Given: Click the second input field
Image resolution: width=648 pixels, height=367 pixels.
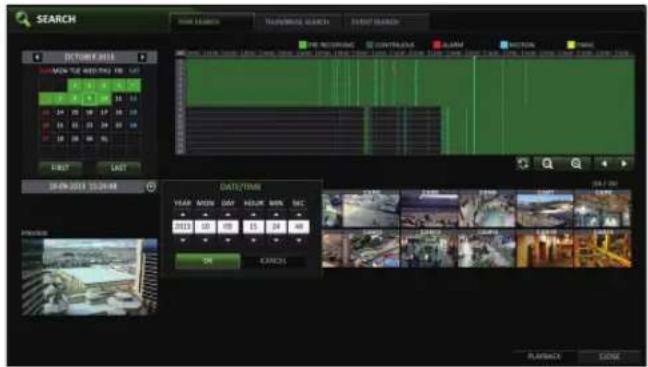Looking at the screenshot, I should [x=299, y=227].
